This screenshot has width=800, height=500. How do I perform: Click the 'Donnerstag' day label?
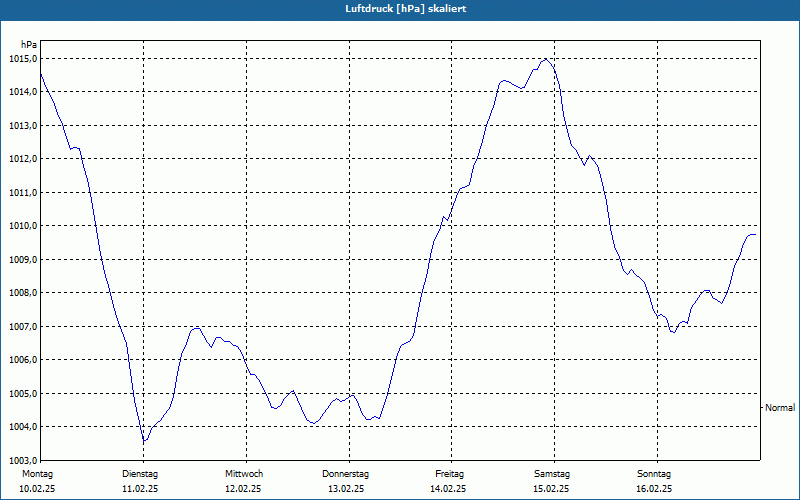click(345, 474)
